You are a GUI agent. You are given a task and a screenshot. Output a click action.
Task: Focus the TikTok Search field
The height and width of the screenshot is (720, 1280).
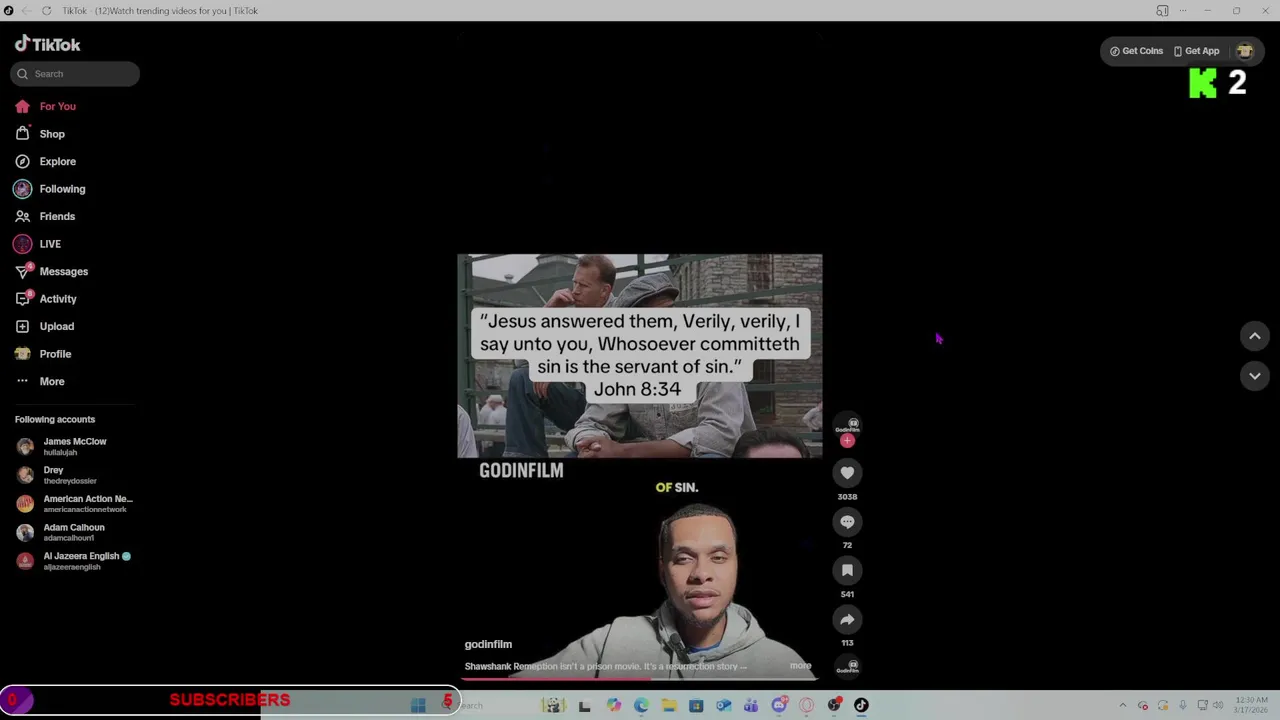point(75,74)
